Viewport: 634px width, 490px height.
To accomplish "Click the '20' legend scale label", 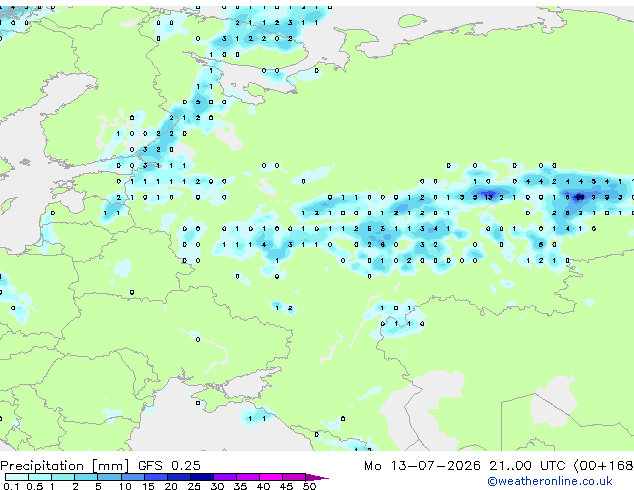I will pos(171,486).
